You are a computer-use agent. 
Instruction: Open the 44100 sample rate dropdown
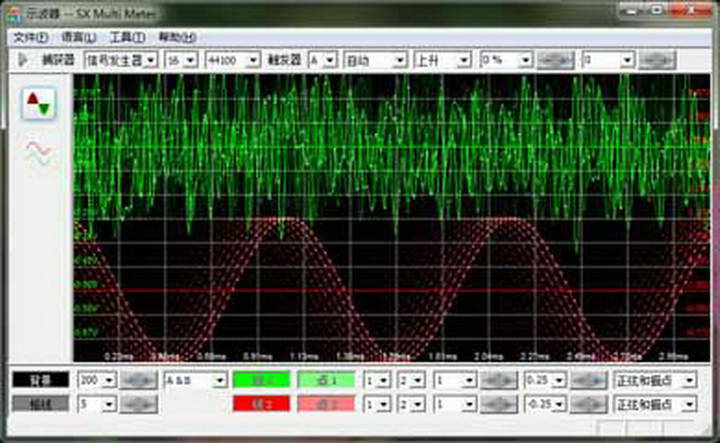point(232,60)
